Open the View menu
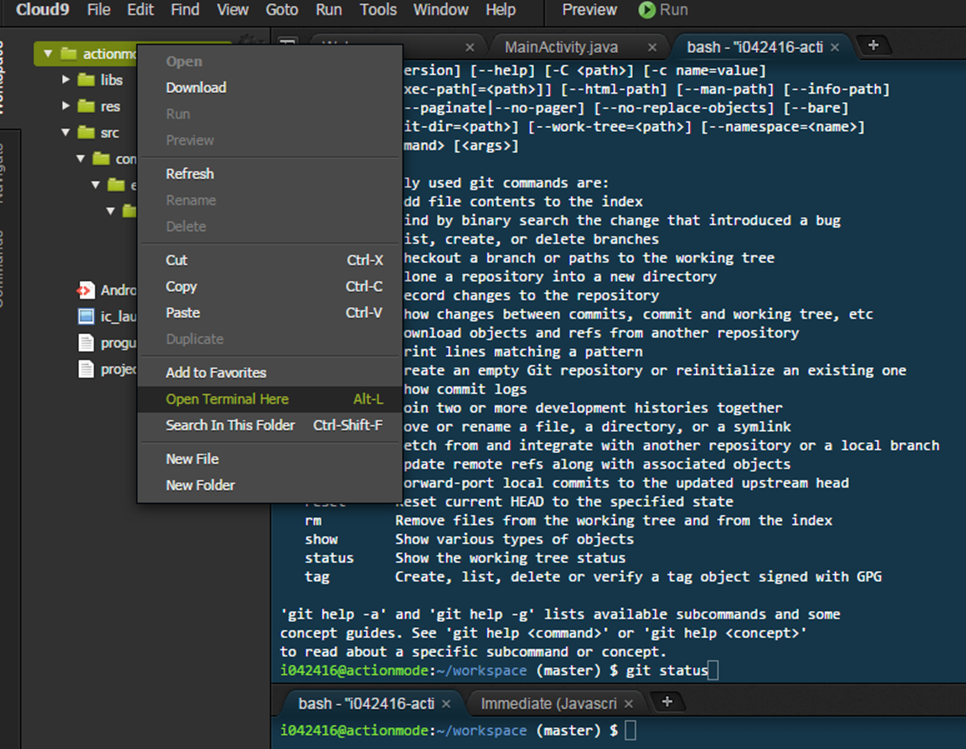Viewport: 966px width, 749px height. [x=232, y=10]
